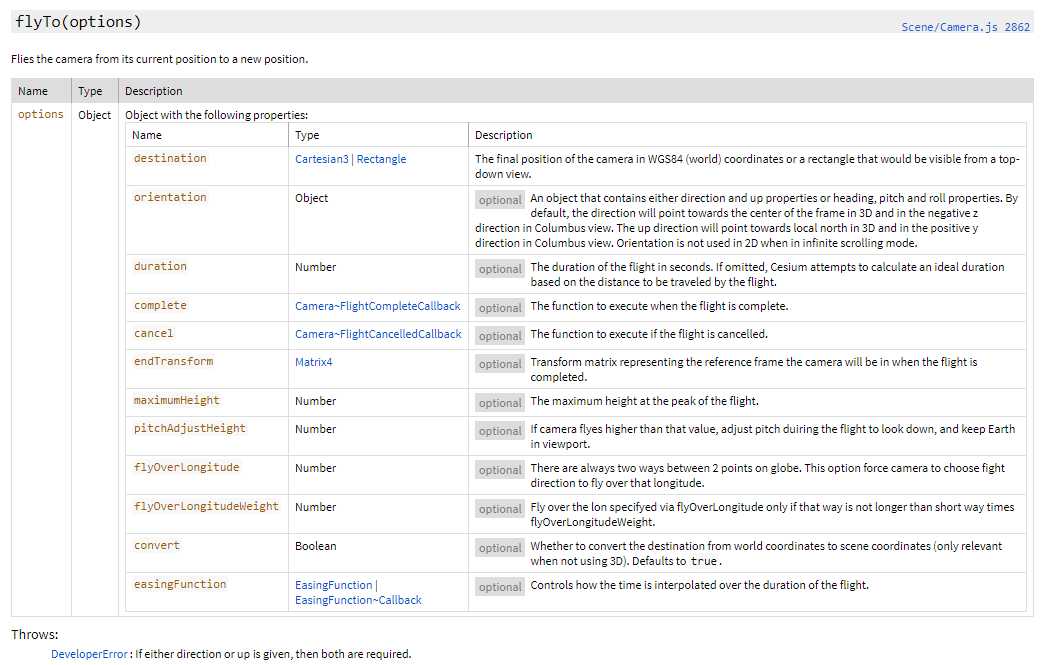Click the convert property name
Image resolution: width=1043 pixels, height=665 pixels.
click(157, 546)
